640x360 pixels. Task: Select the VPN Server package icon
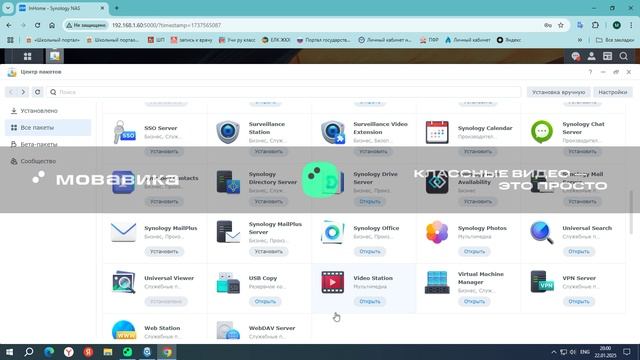tap(542, 282)
